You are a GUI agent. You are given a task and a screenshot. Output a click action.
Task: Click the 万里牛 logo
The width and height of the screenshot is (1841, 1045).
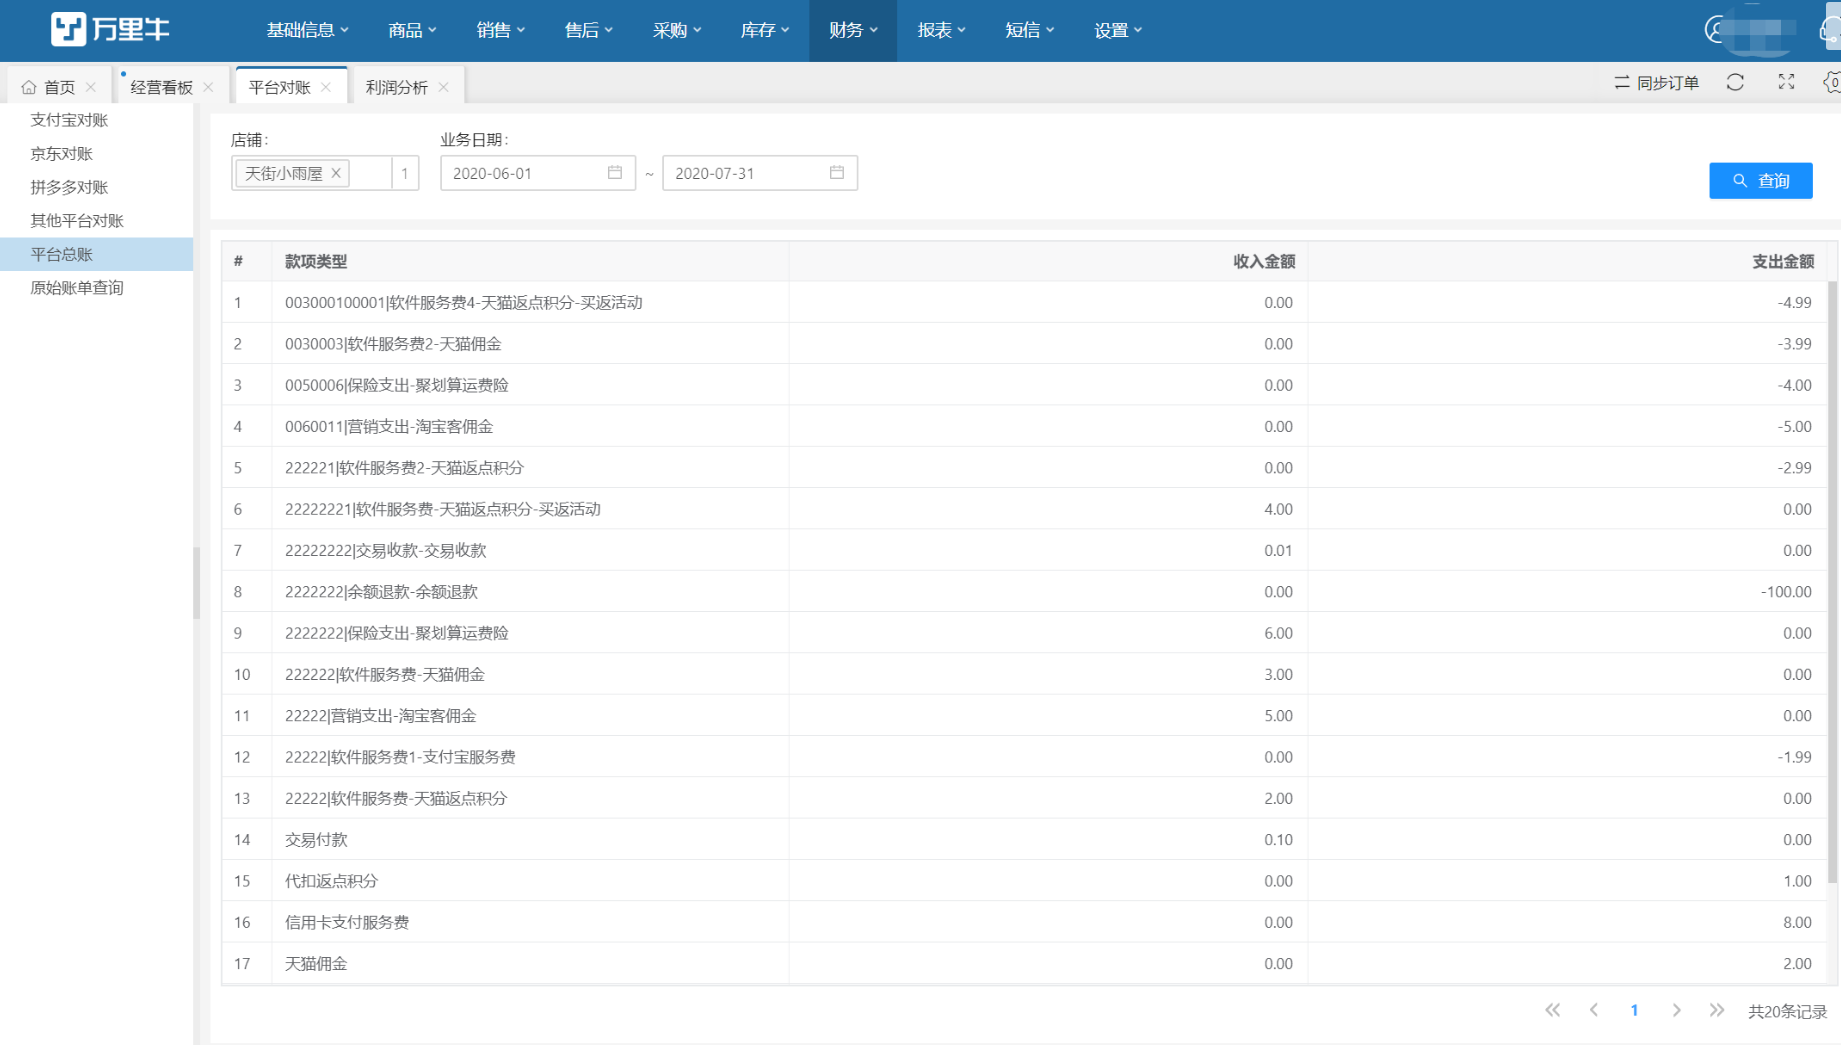point(110,30)
